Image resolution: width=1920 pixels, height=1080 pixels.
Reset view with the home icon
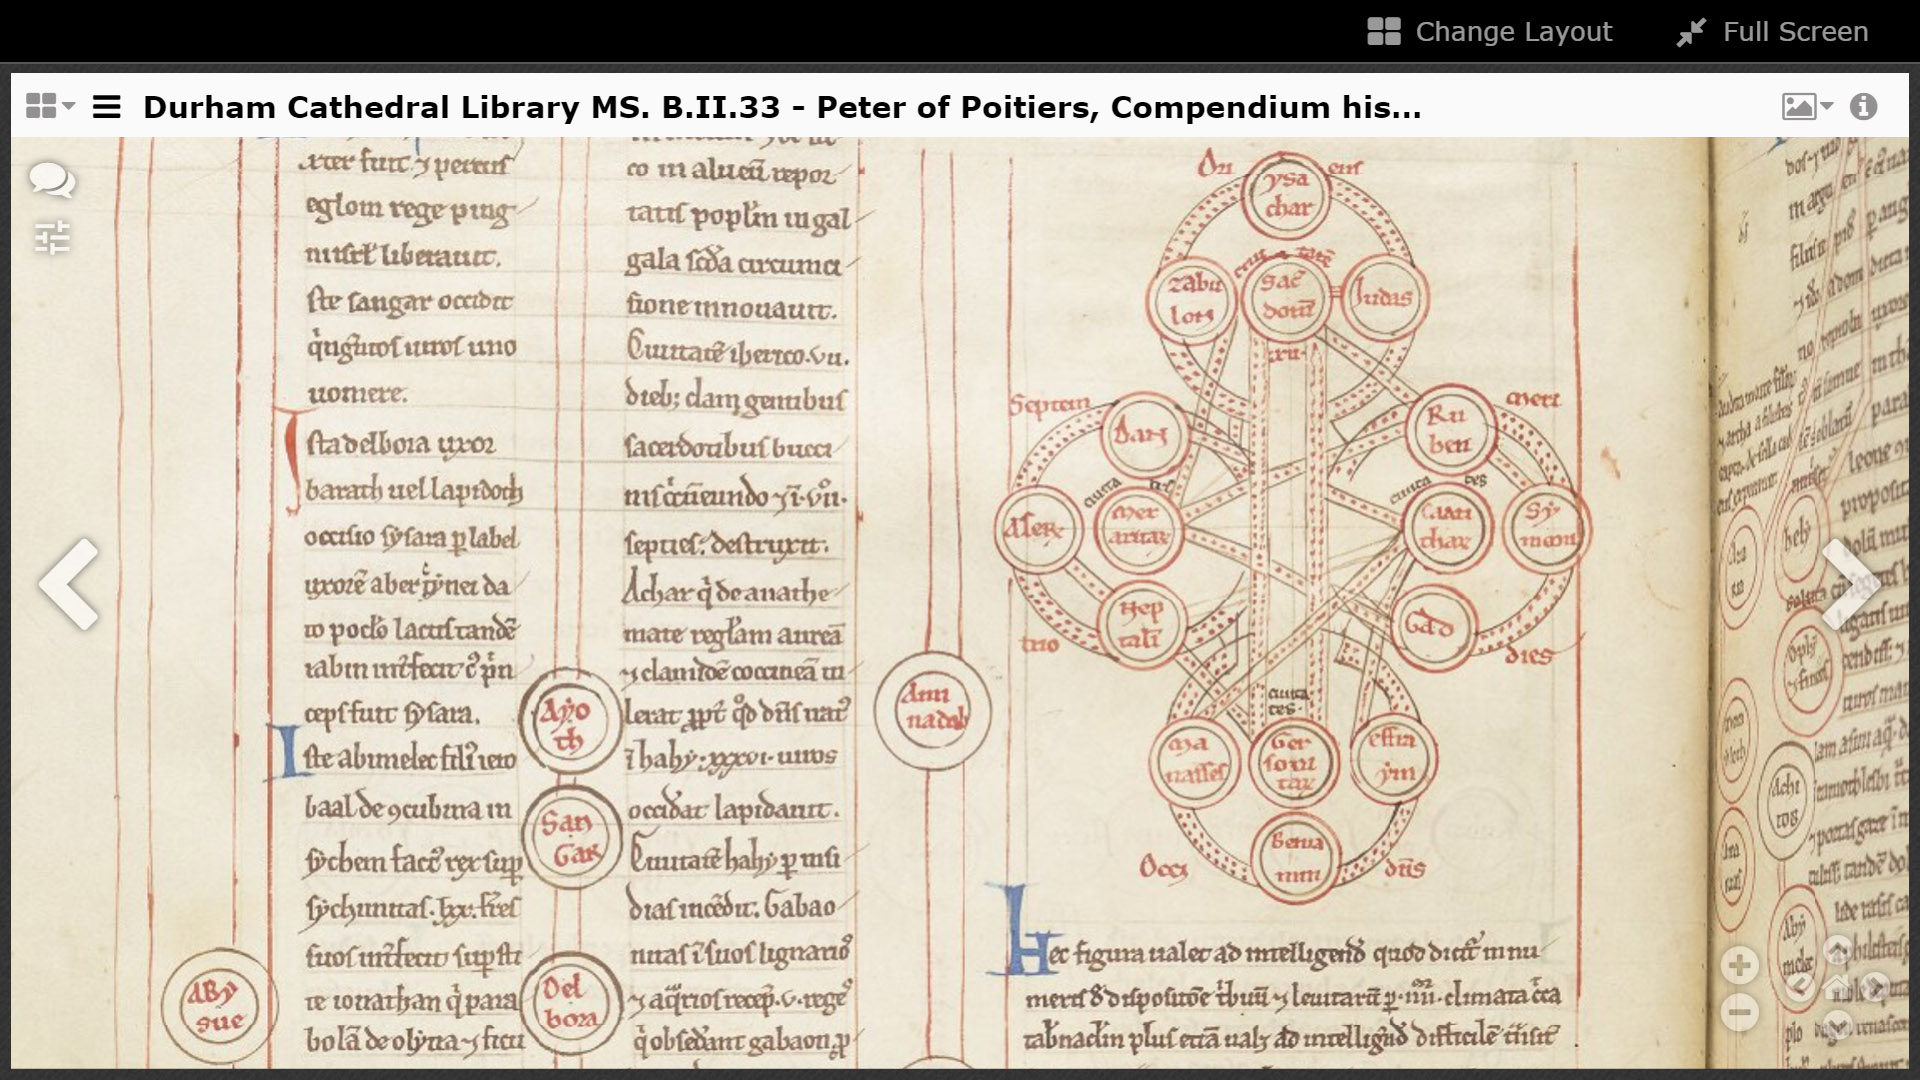(x=1836, y=987)
